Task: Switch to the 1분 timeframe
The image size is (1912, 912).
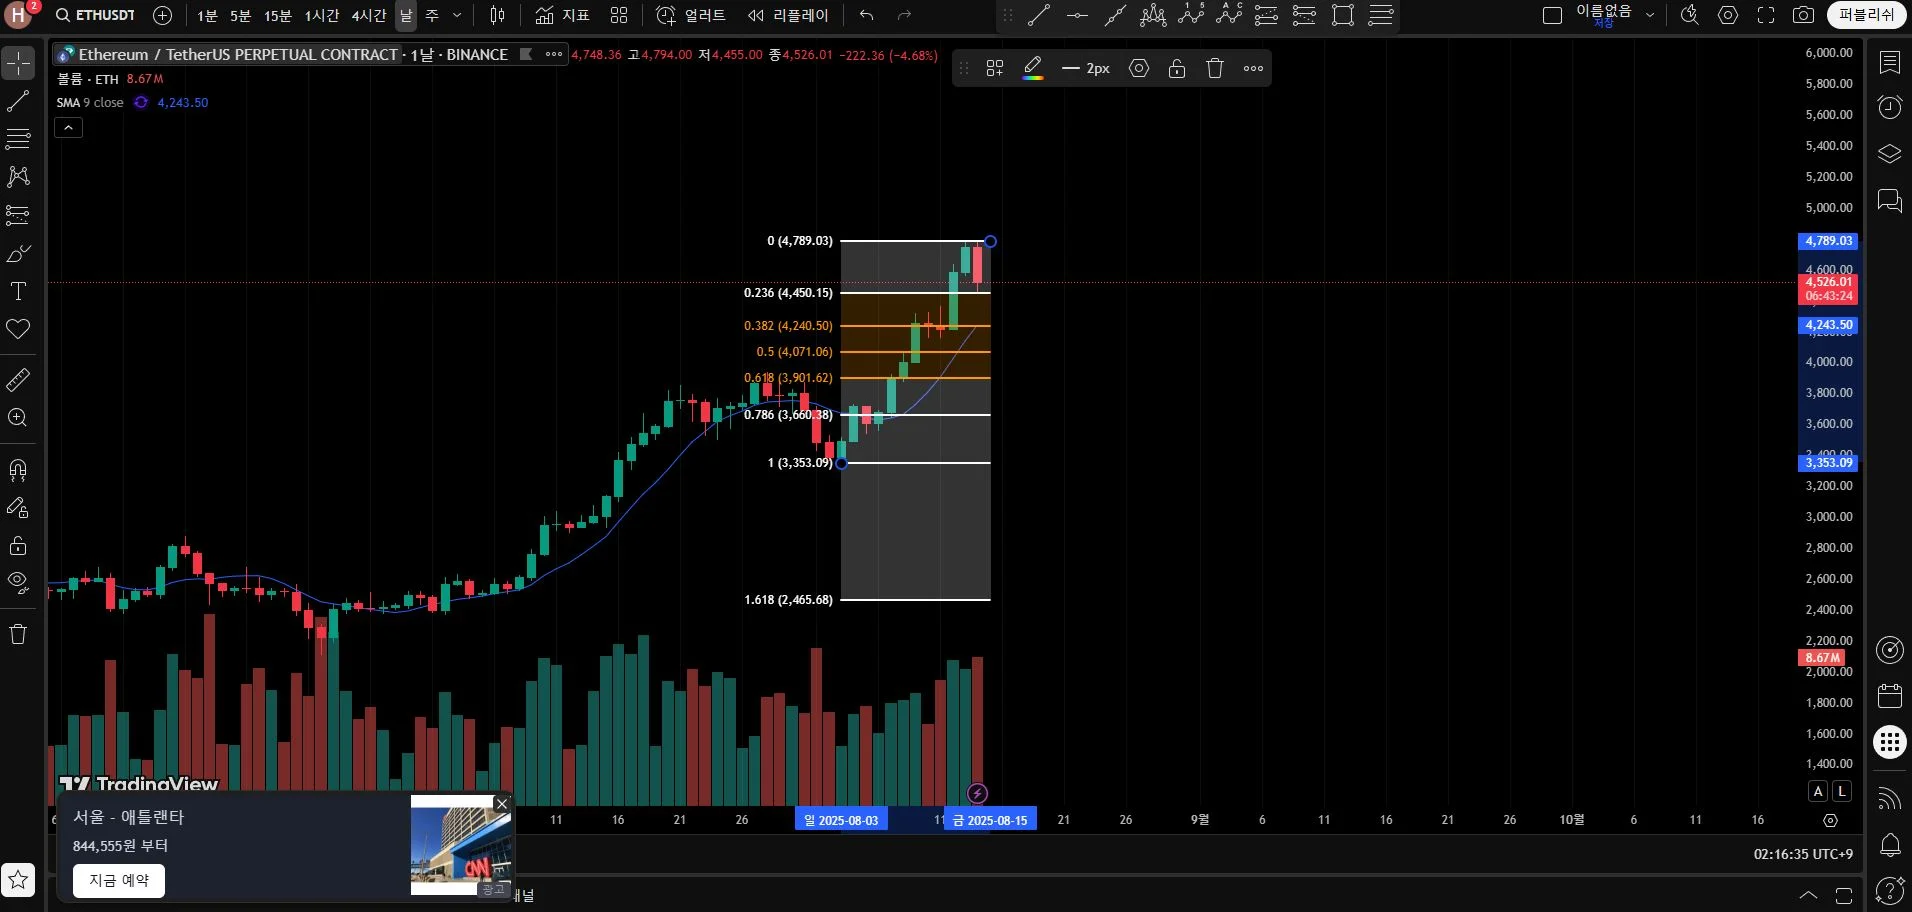Action: point(207,15)
